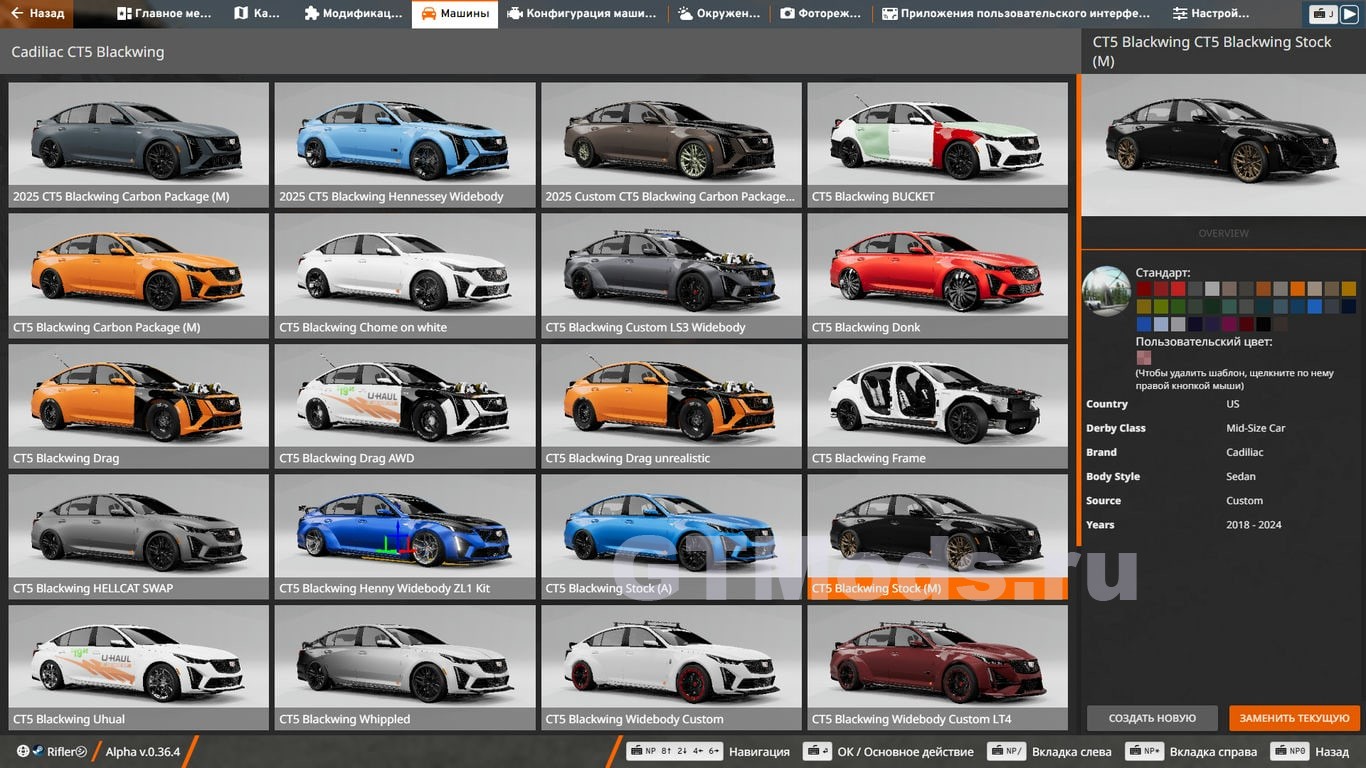Choose CT5 Blackwing Chome on white
The image size is (1366, 768).
point(405,275)
